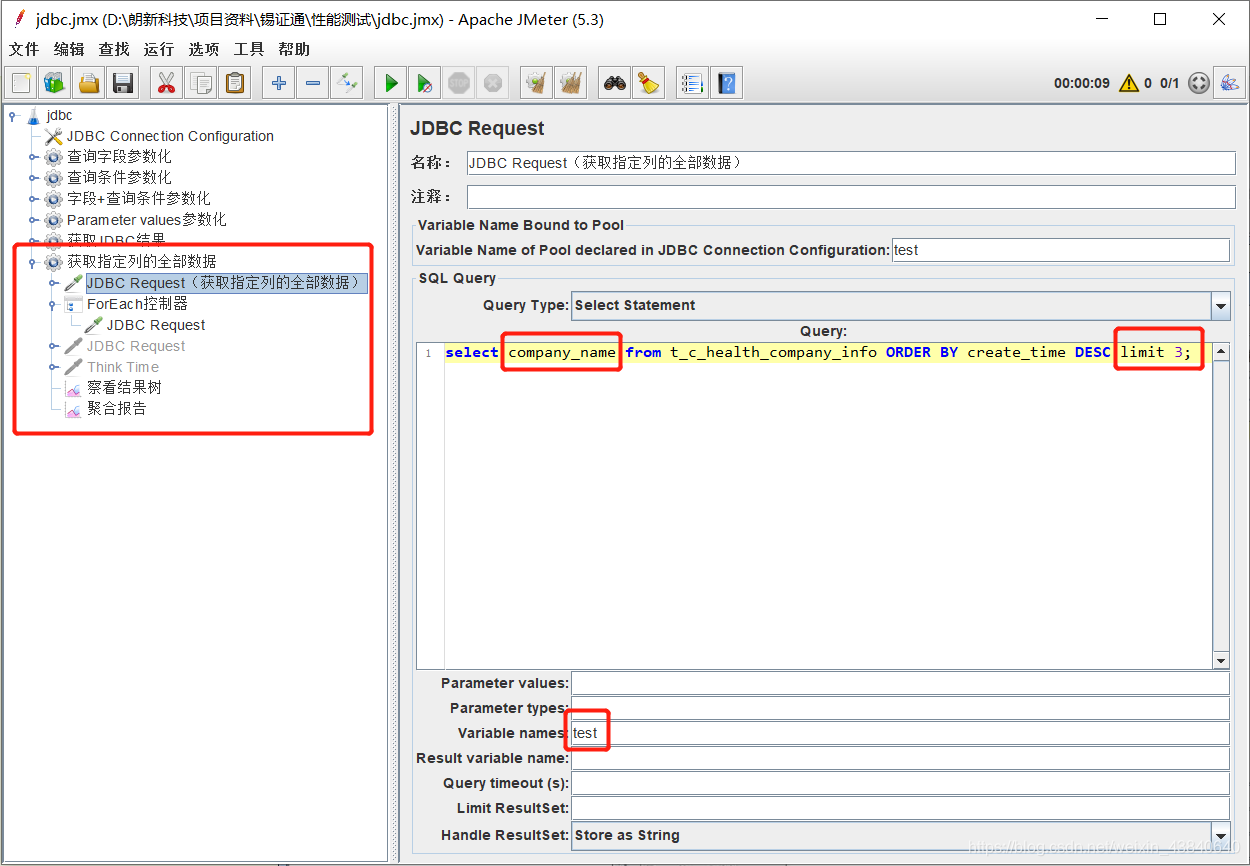Click the 名称 name field
1250x866 pixels.
point(851,163)
